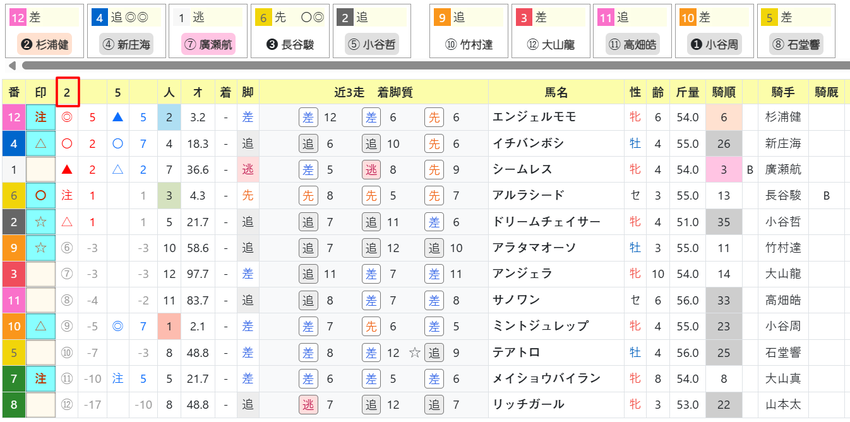
Task: Select the 注 mark cell for horse 12
Action: pyautogui.click(x=41, y=118)
